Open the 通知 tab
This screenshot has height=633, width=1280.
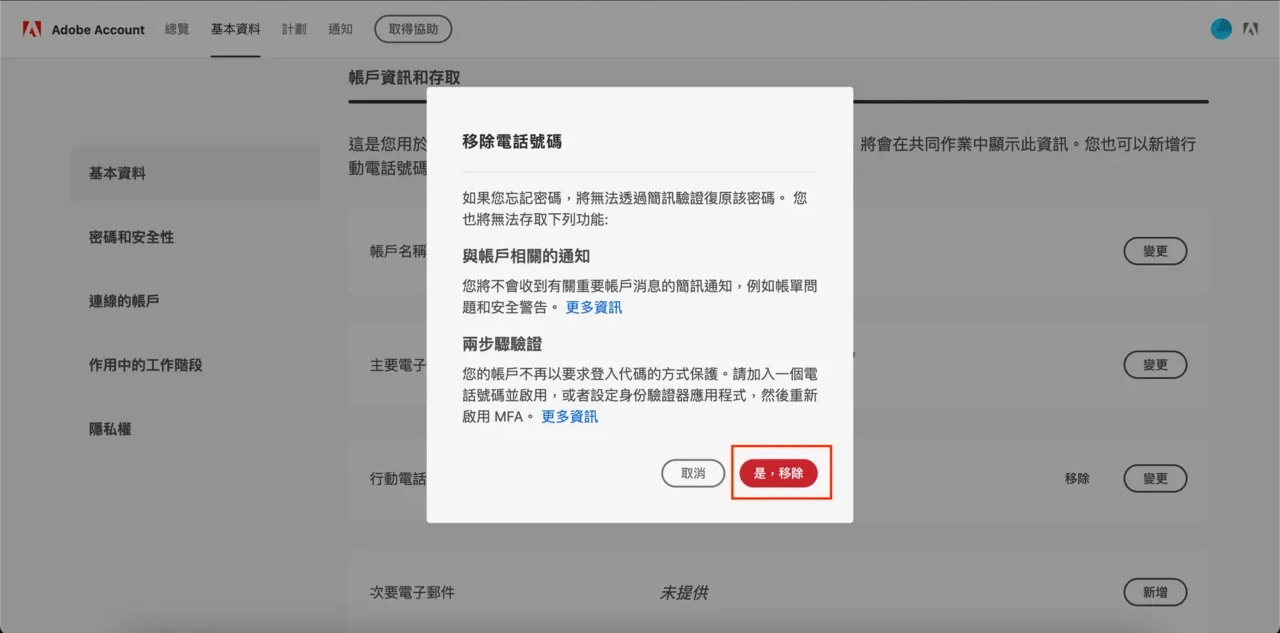point(340,29)
